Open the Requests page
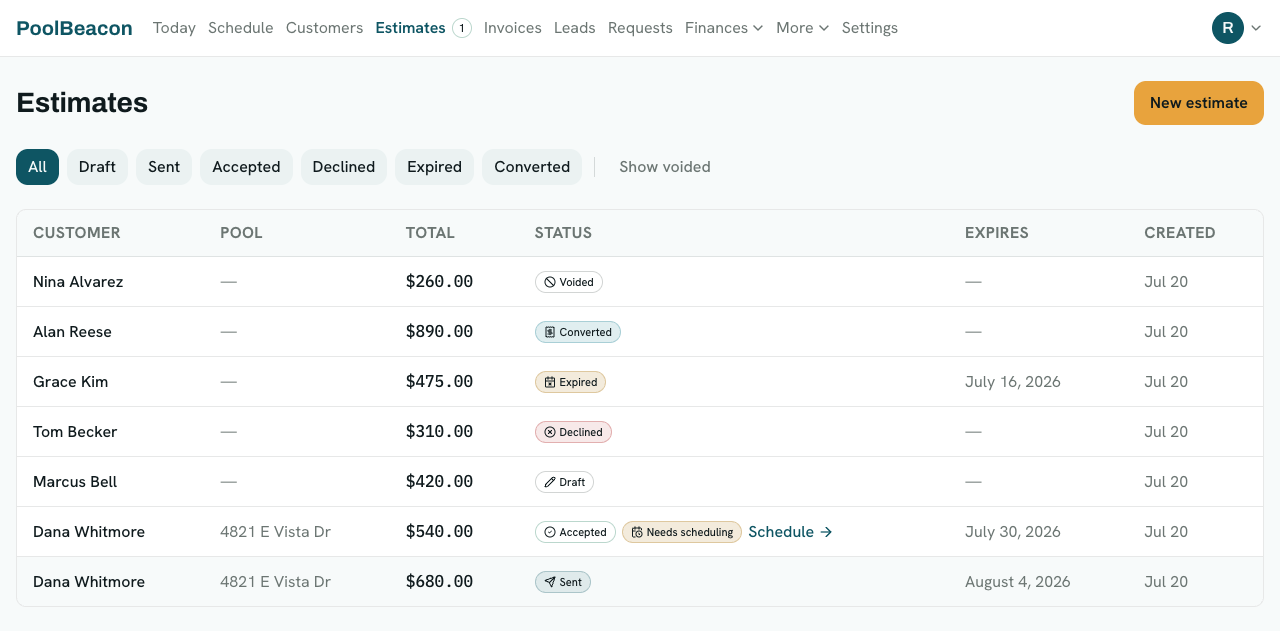Viewport: 1280px width, 631px height. point(640,28)
